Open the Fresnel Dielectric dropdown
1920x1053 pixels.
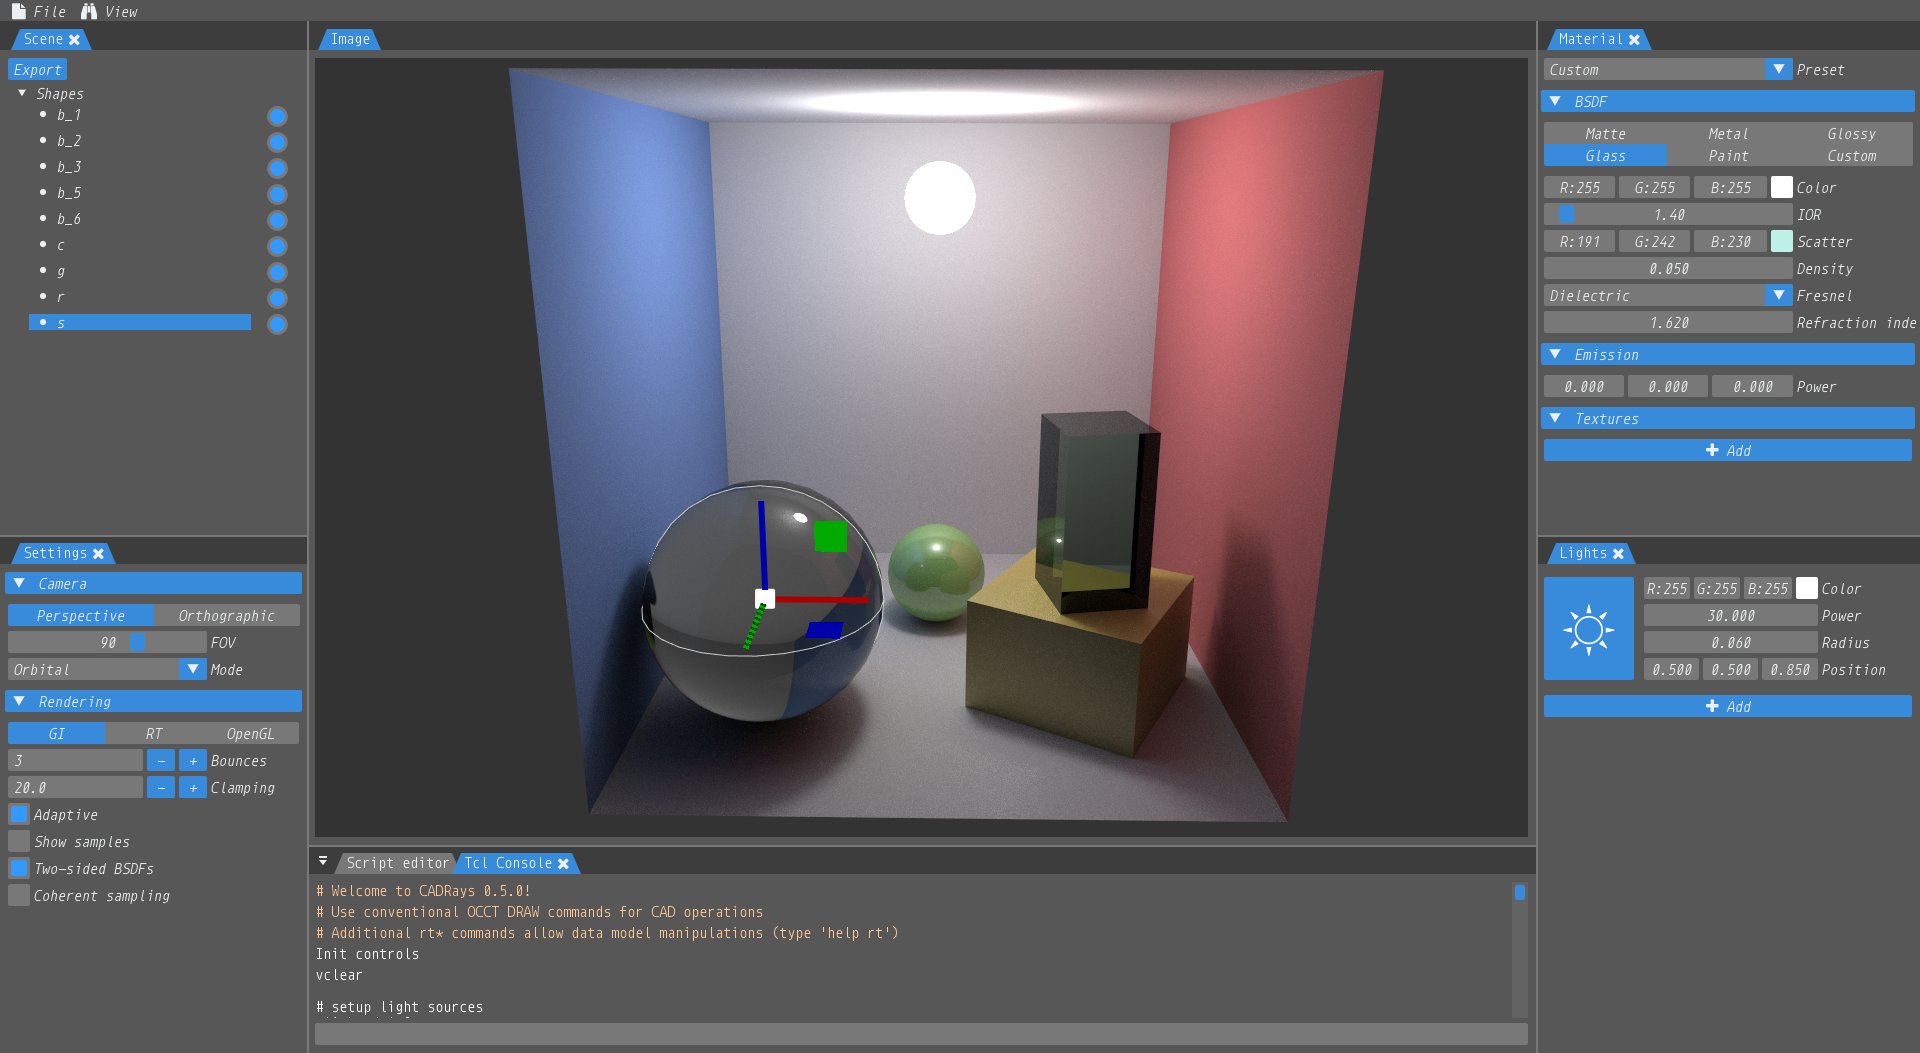pos(1777,296)
